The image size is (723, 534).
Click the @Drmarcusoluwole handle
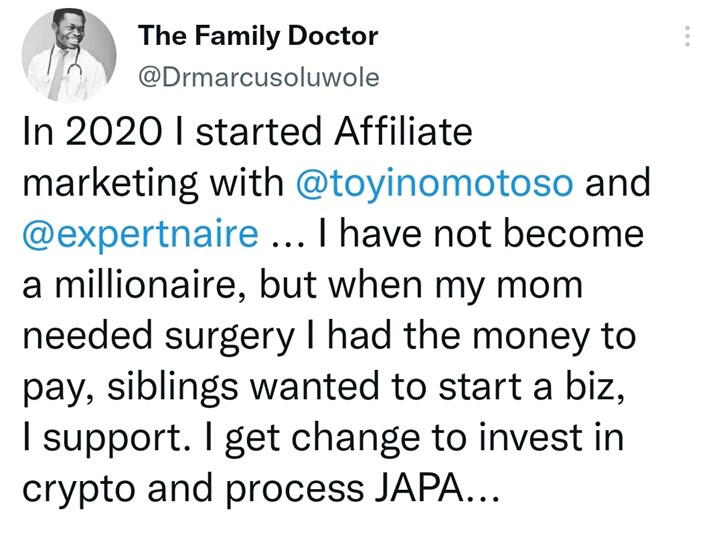258,75
